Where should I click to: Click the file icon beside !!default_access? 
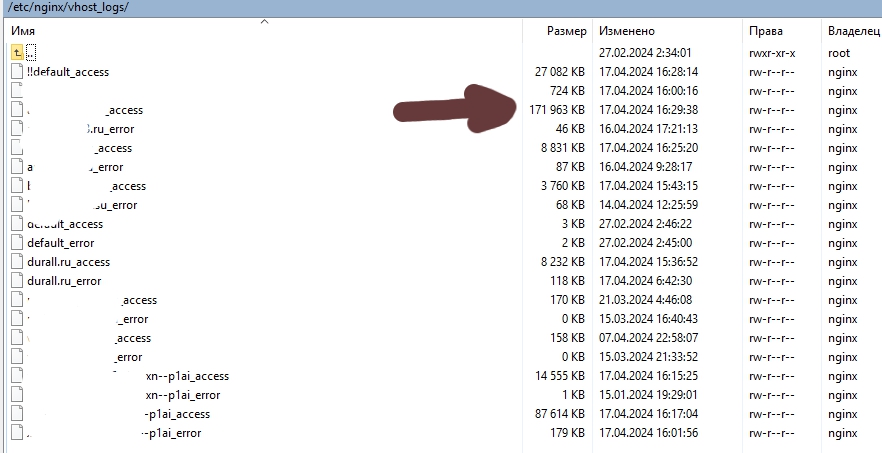(17, 72)
